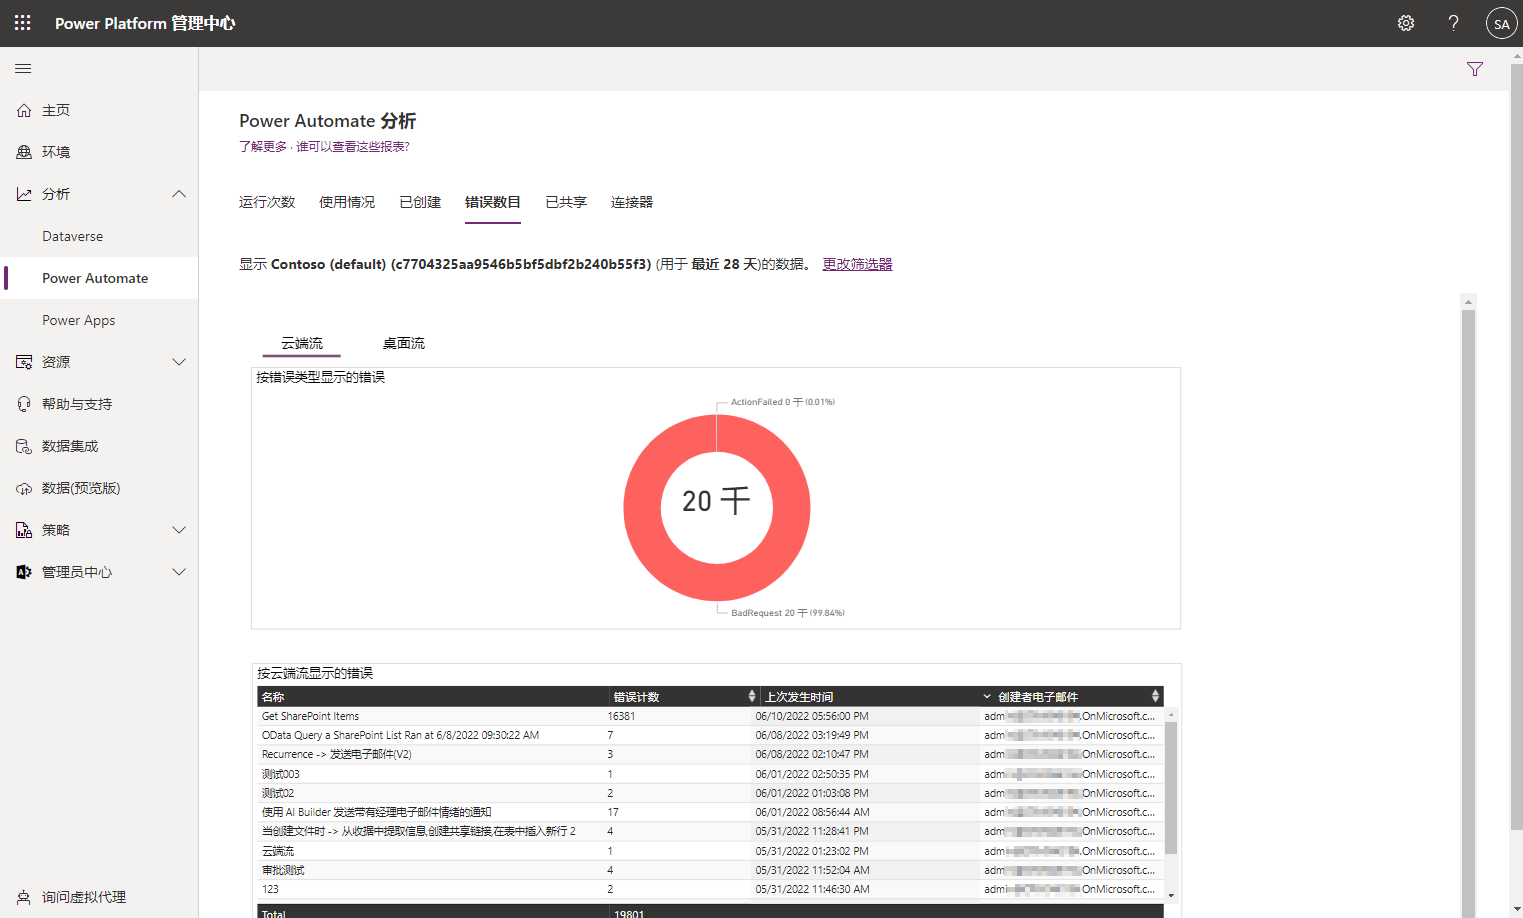Click the virtual agent icon beside 询问虚拟代理

pyautogui.click(x=24, y=897)
